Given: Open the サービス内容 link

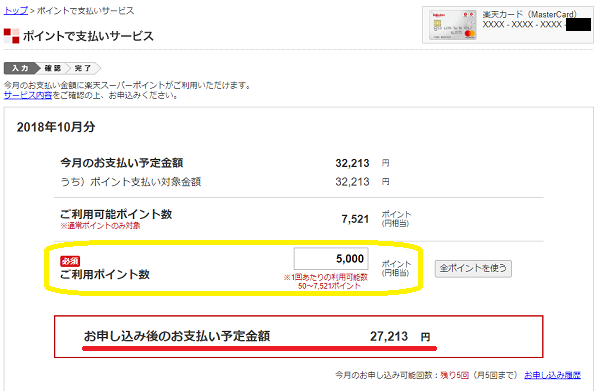Looking at the screenshot, I should tap(28, 95).
